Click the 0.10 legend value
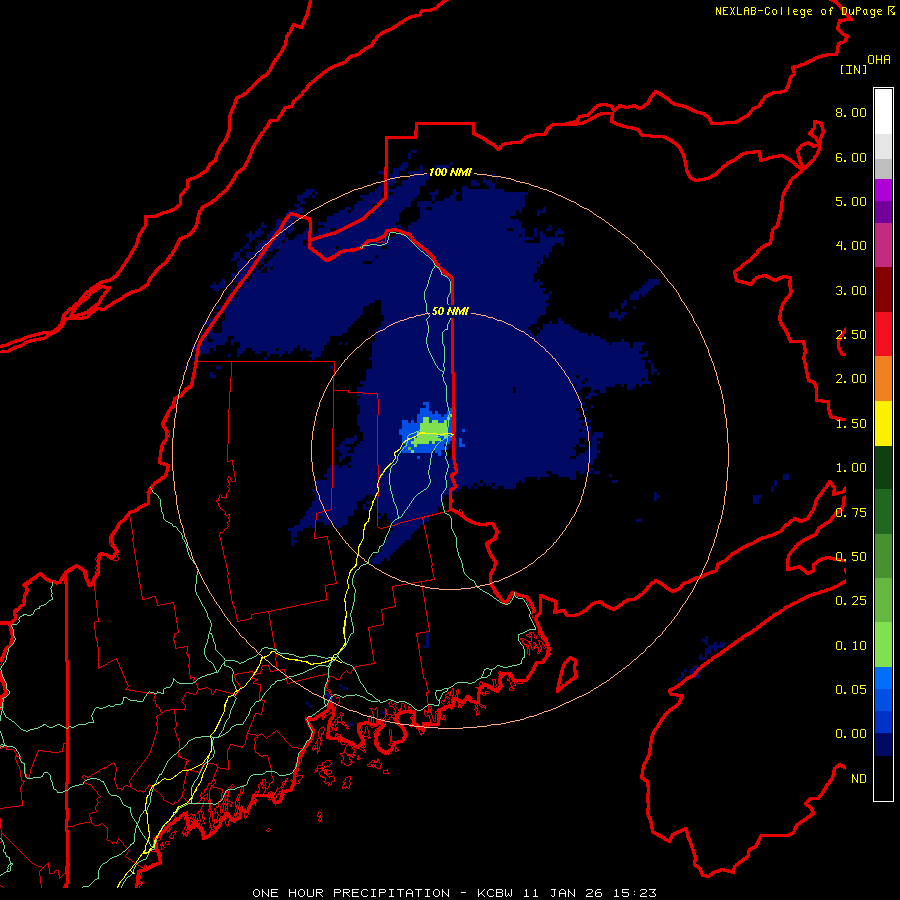The width and height of the screenshot is (900, 900). point(851,646)
